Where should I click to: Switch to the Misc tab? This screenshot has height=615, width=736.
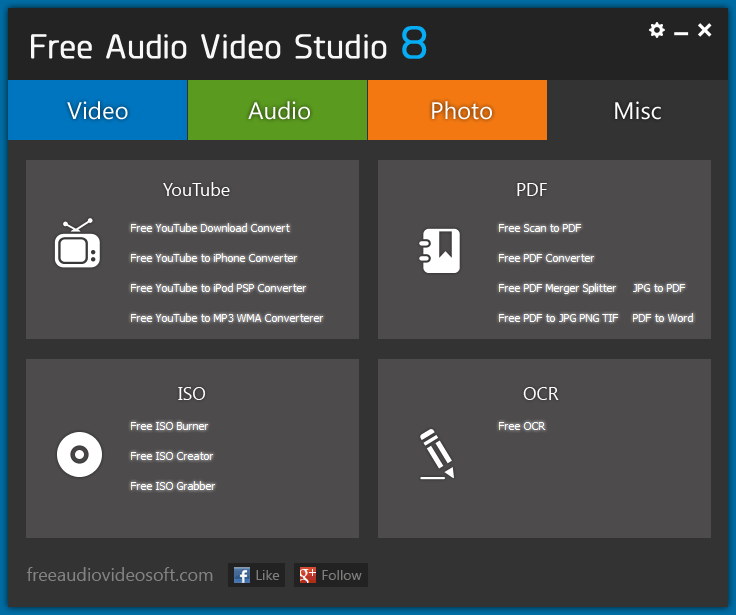coord(637,110)
